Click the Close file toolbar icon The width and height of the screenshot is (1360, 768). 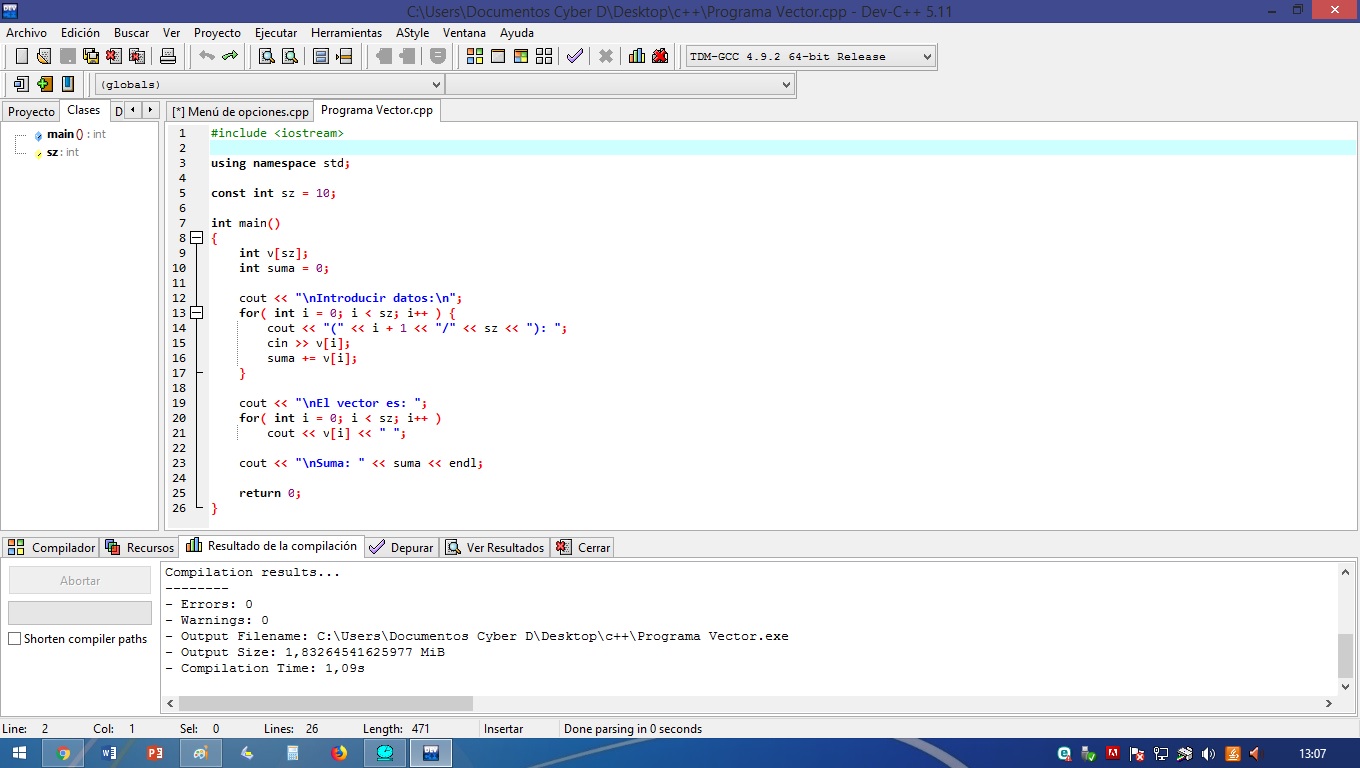point(114,56)
